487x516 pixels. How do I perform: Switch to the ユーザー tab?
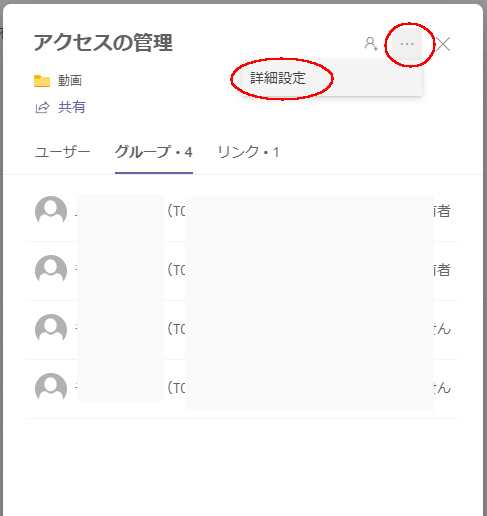point(62,152)
